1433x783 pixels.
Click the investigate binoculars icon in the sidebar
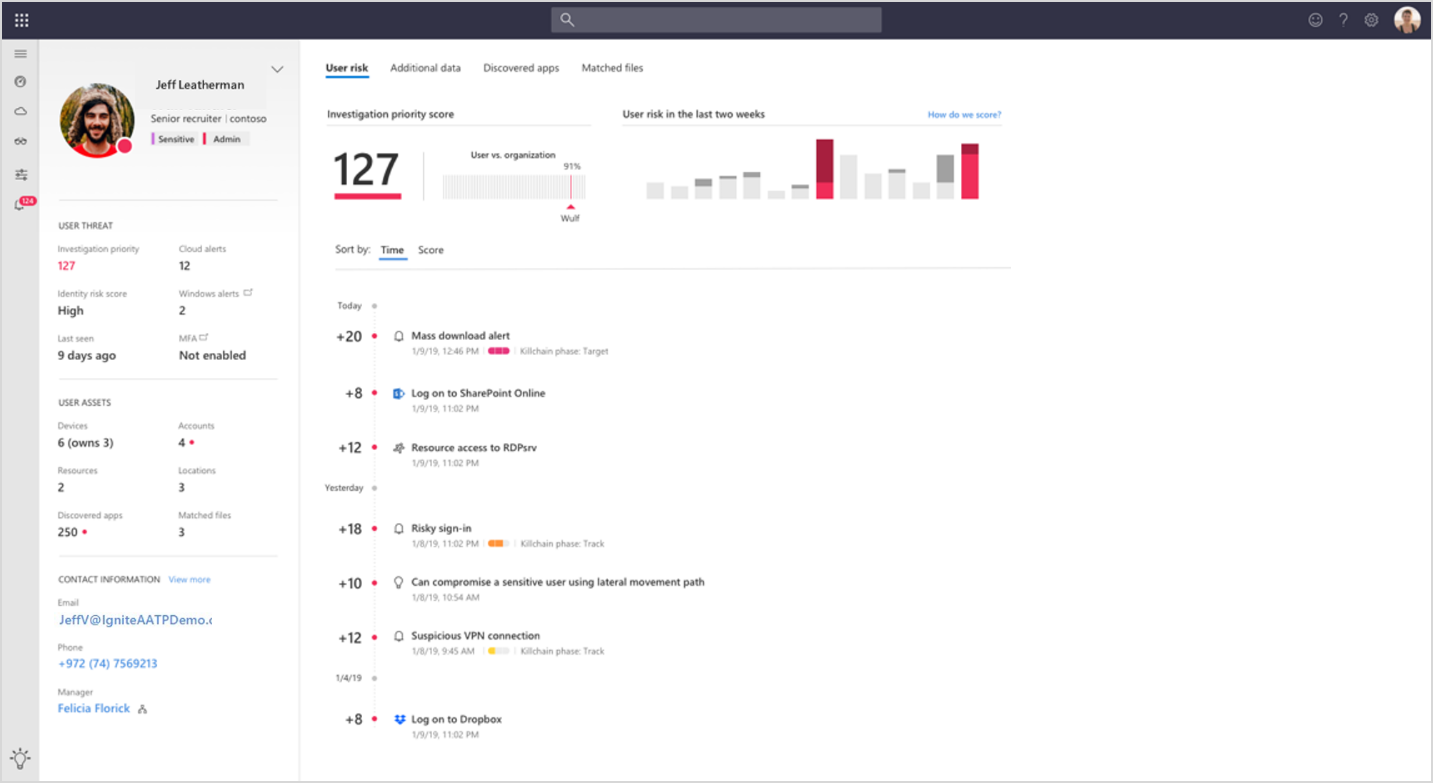[x=20, y=141]
